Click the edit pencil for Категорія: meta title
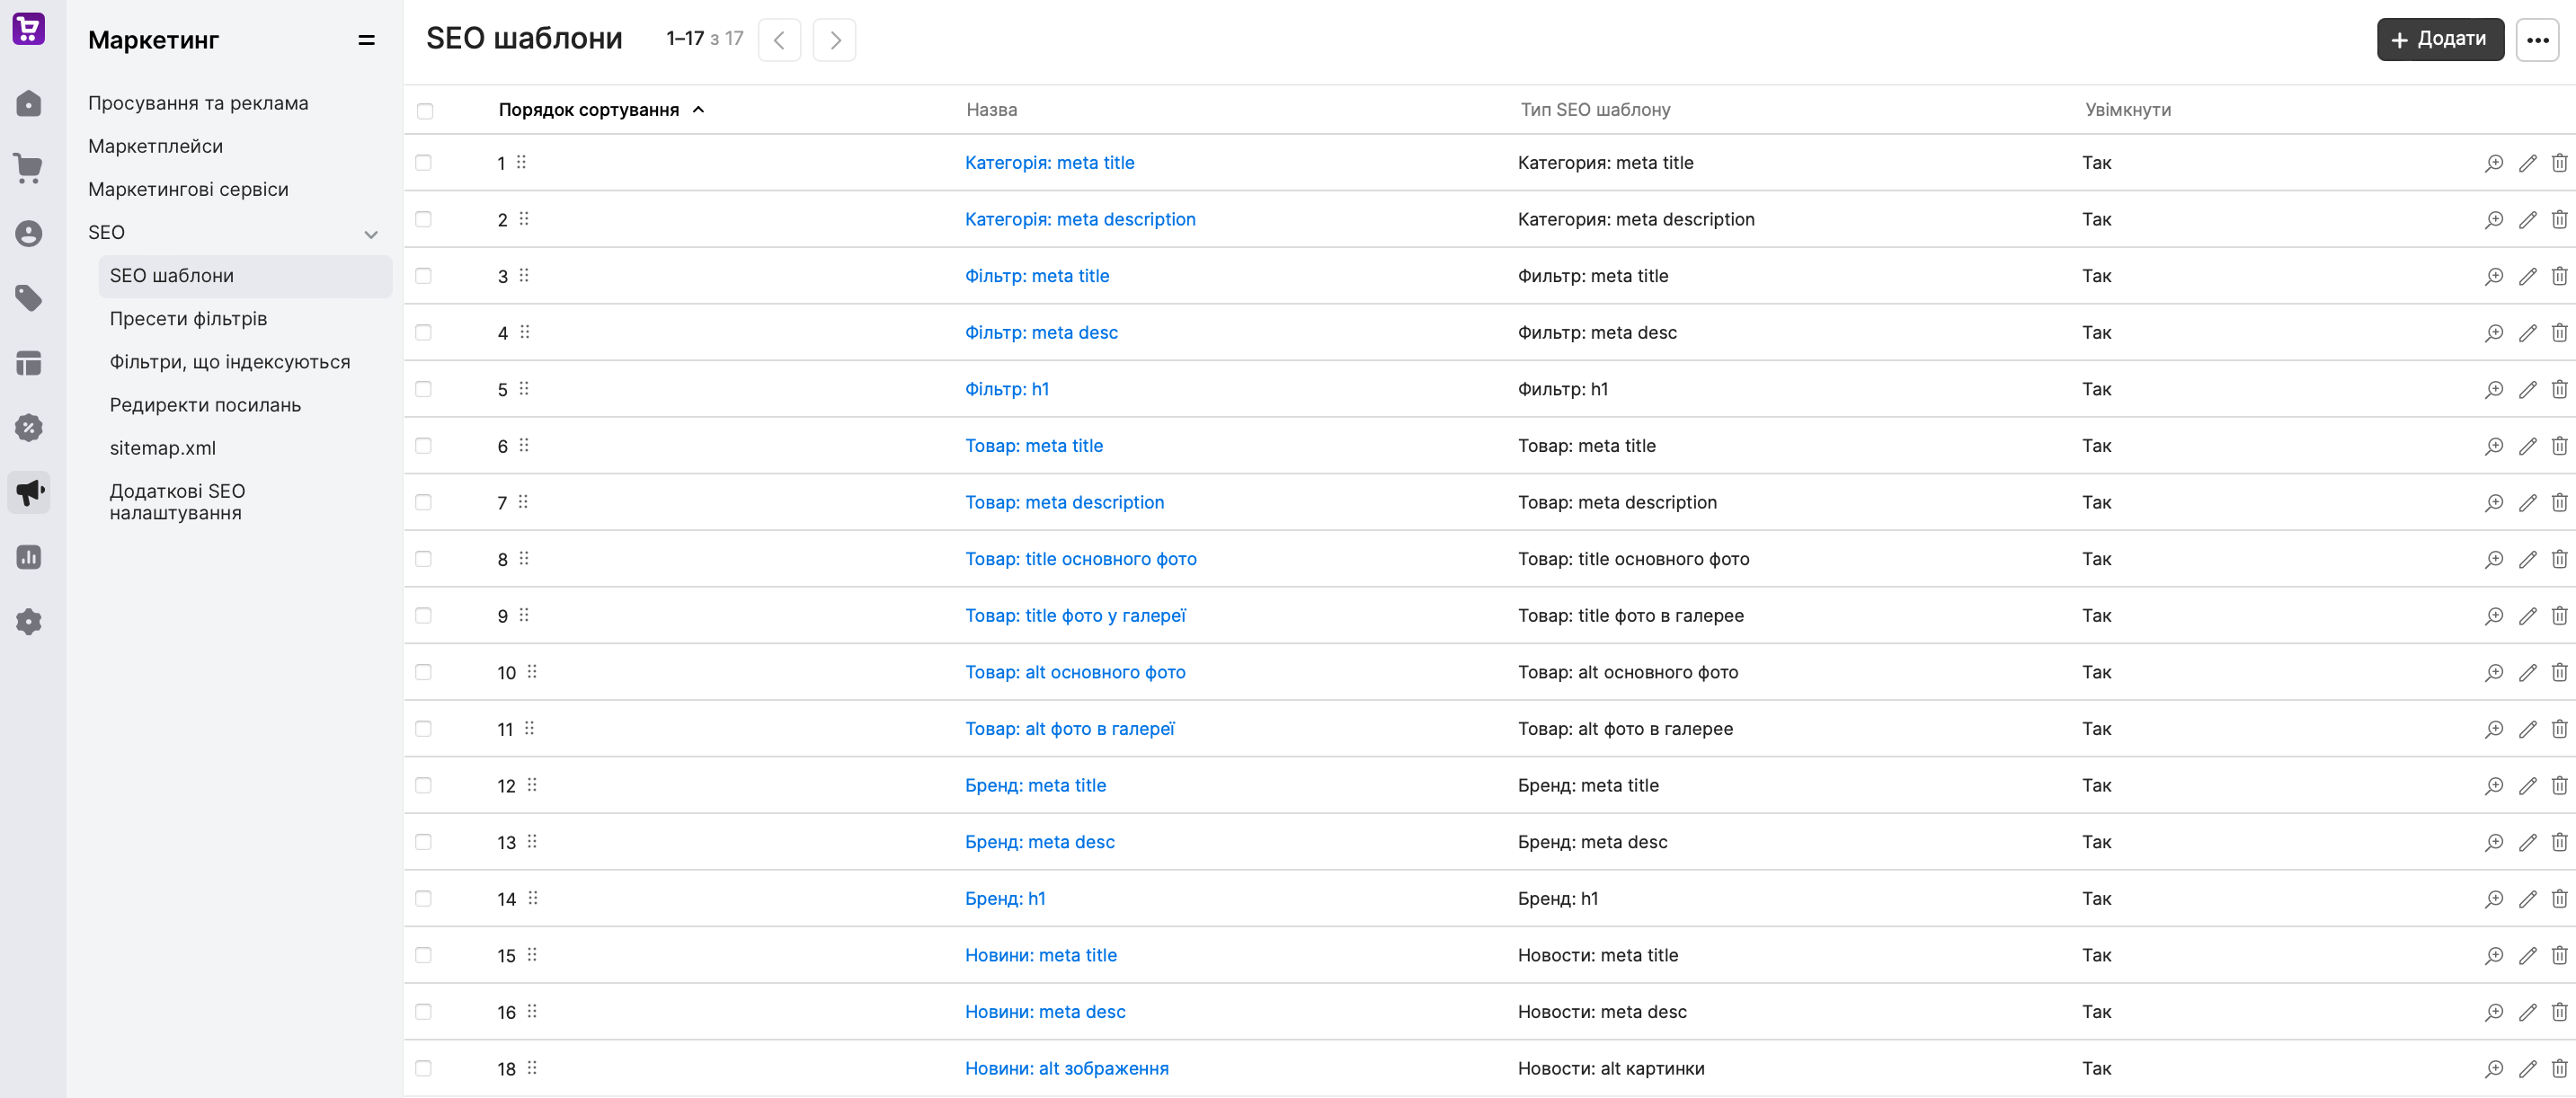Image resolution: width=2576 pixels, height=1098 pixels. click(x=2527, y=163)
